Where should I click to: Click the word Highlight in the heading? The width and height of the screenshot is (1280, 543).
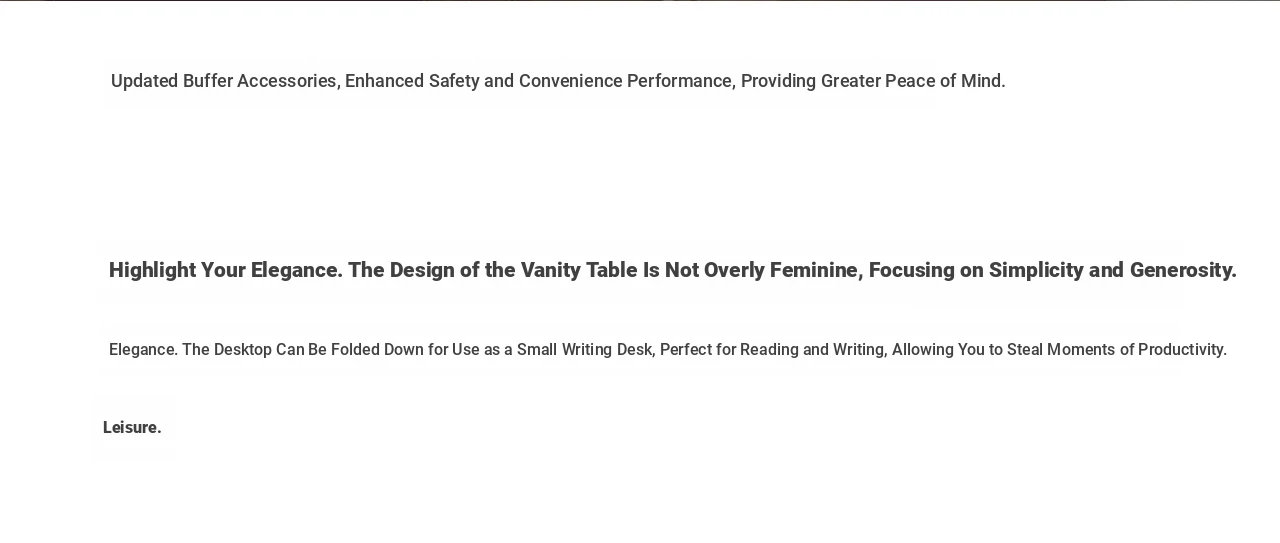[x=152, y=270]
